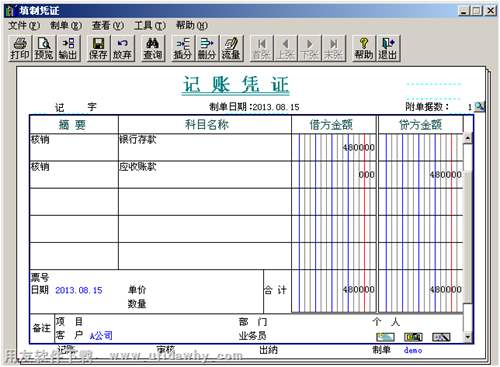Click the 合计 credit total 480000

click(445, 289)
